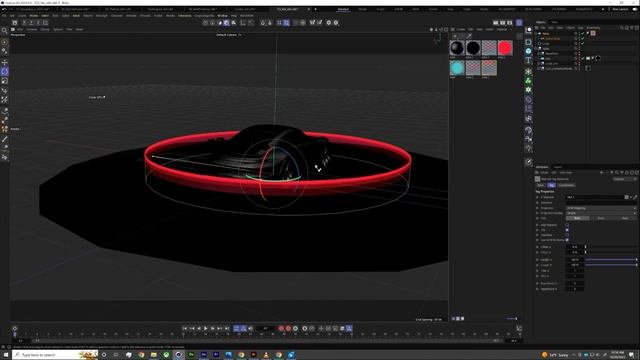640x360 pixels.
Task: Toggle the enable checkmark on third object row
Action: click(x=582, y=43)
